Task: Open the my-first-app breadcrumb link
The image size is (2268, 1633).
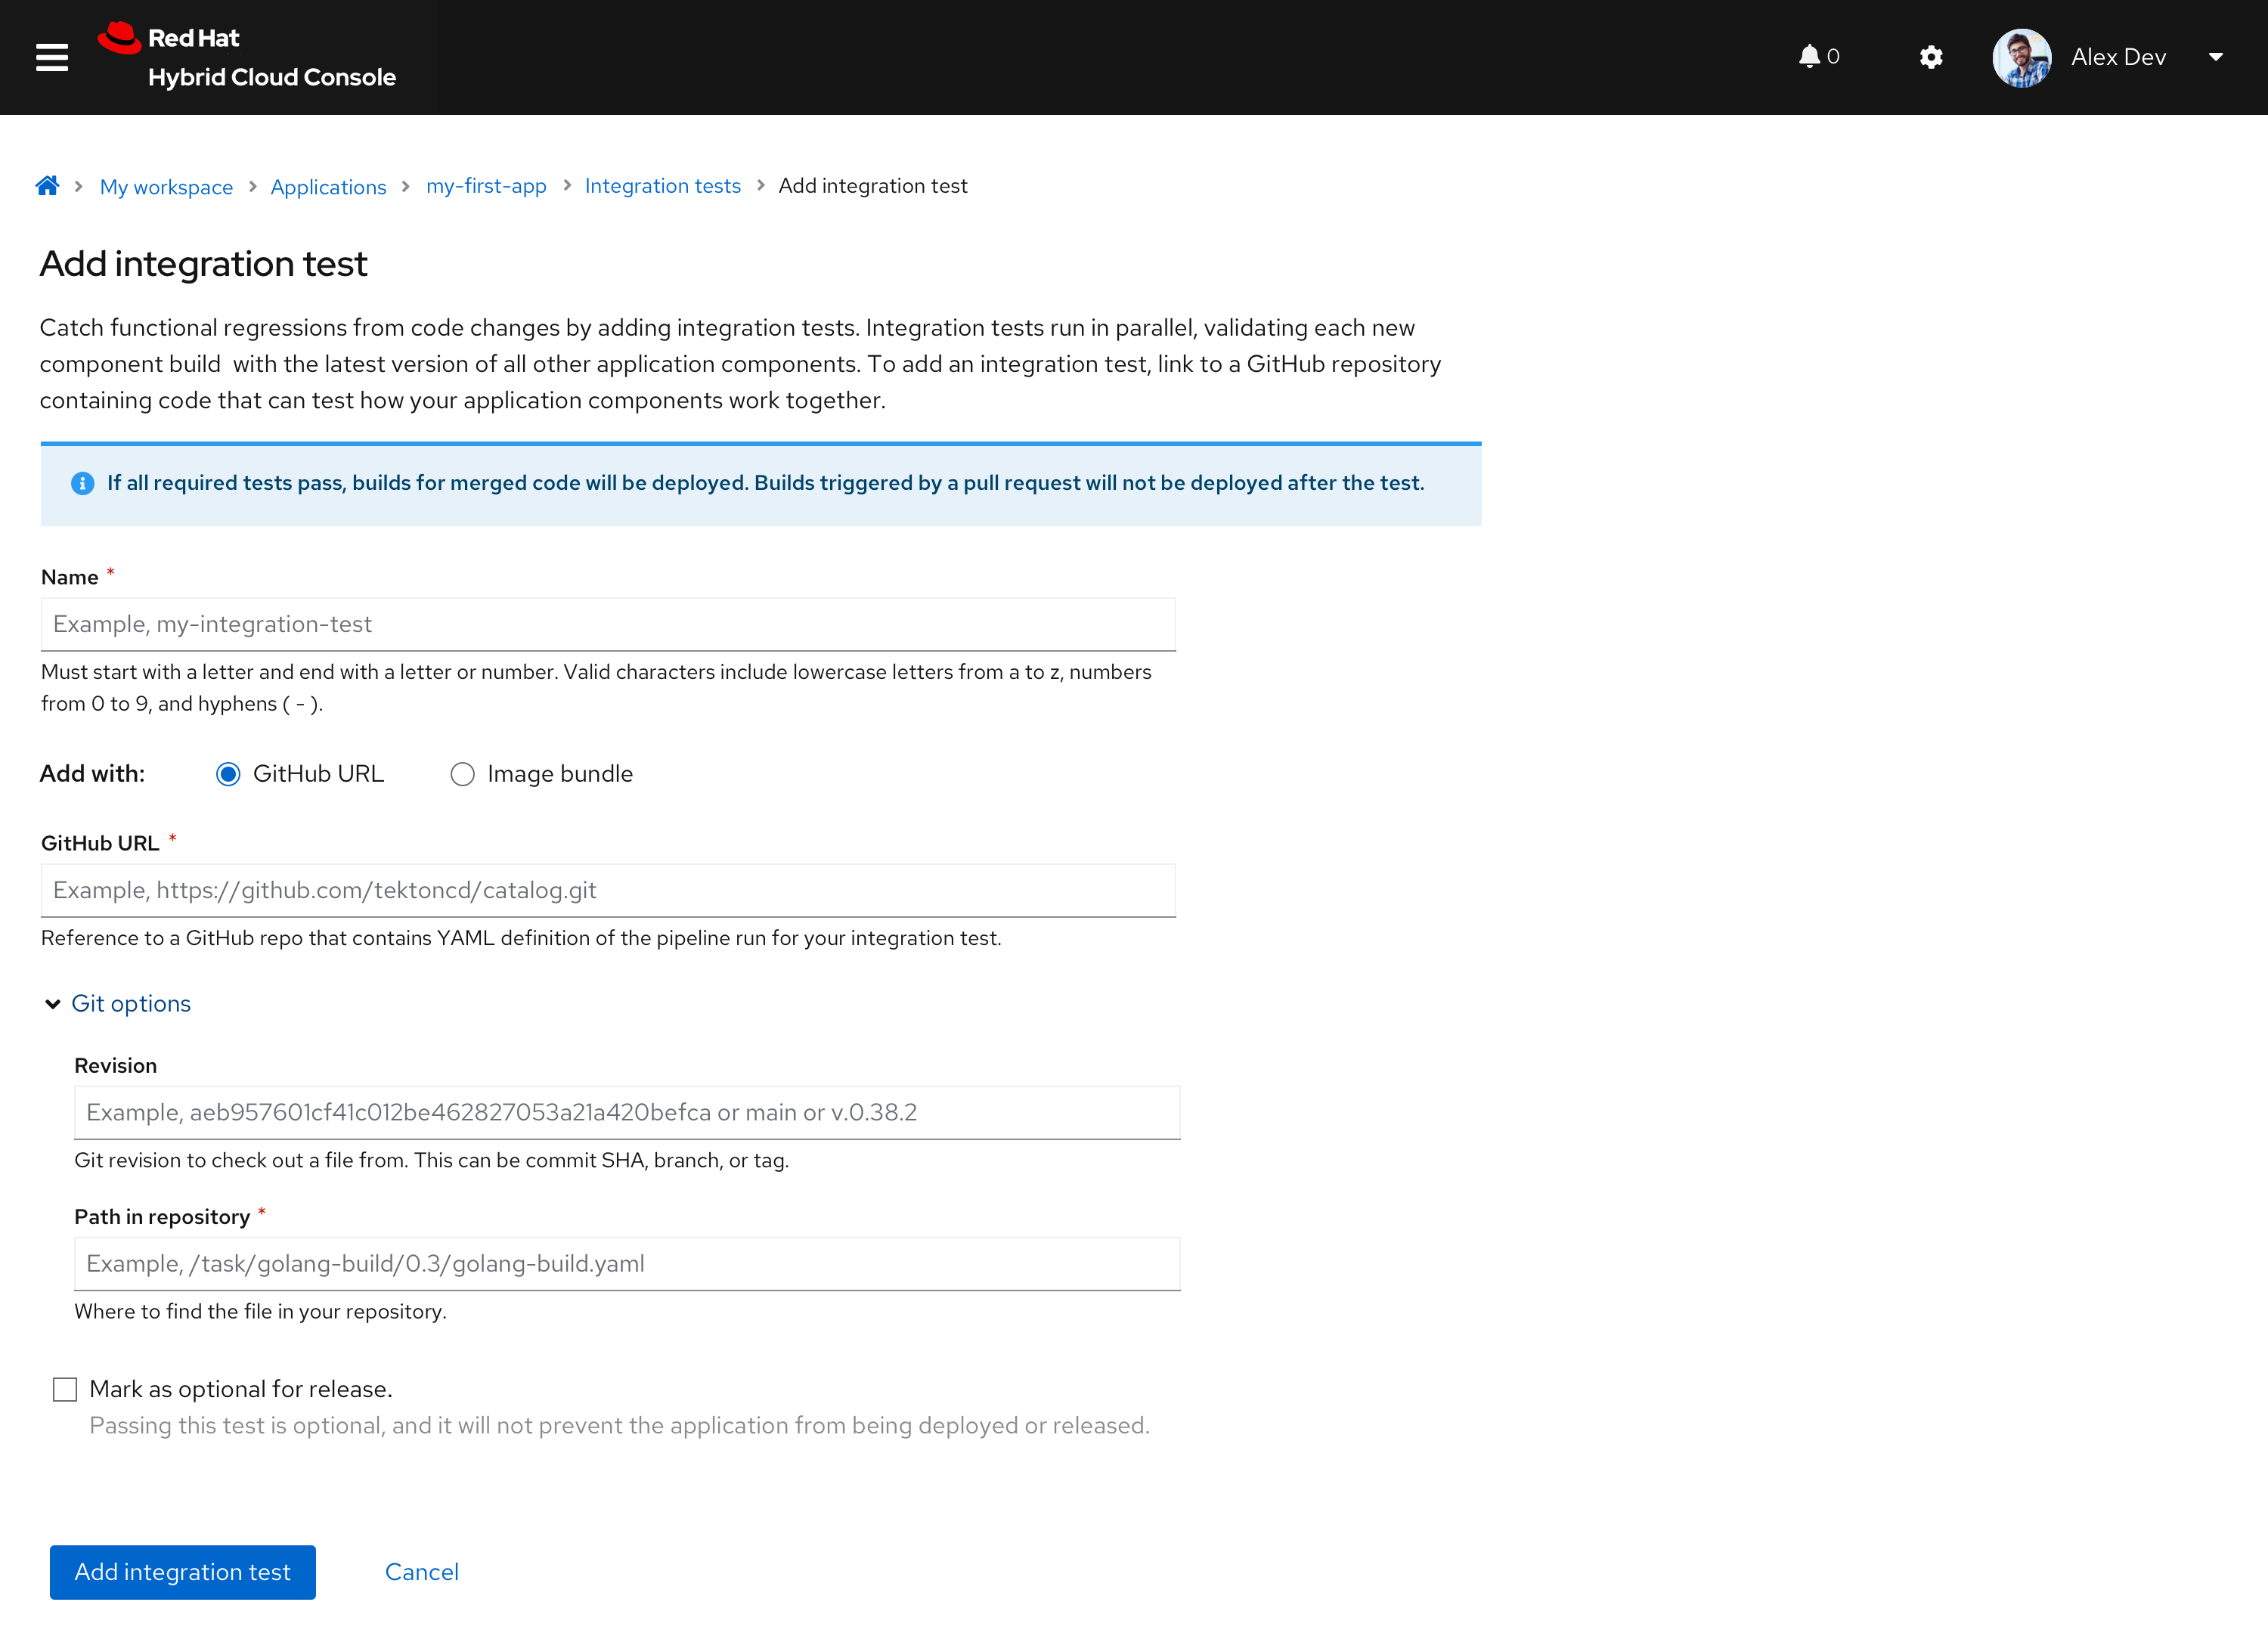Action: click(486, 186)
